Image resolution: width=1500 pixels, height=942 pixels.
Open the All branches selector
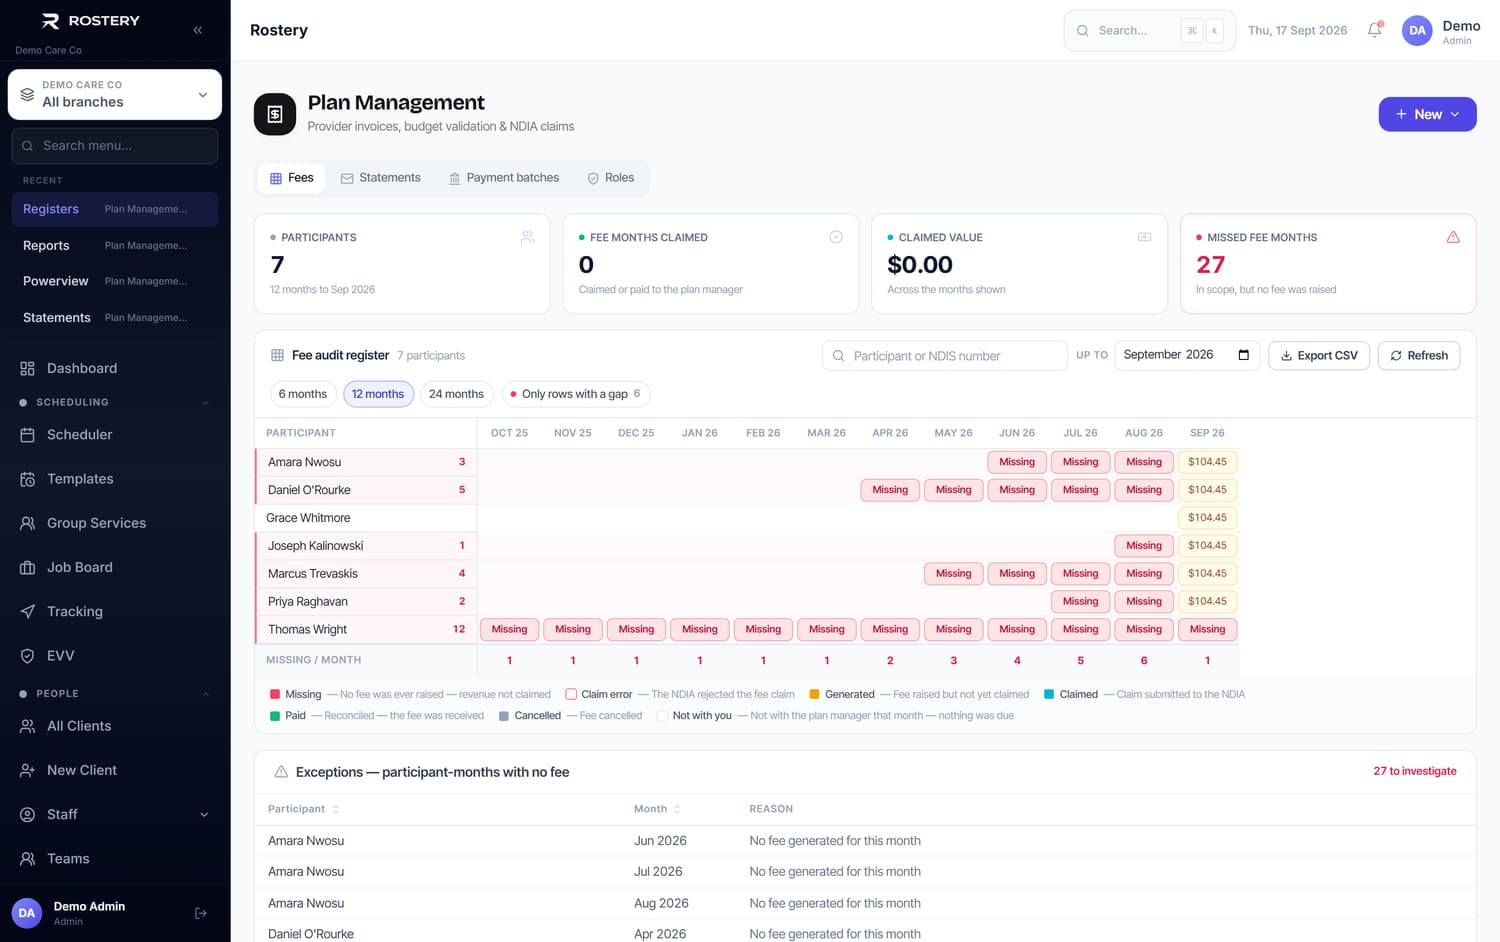[115, 94]
